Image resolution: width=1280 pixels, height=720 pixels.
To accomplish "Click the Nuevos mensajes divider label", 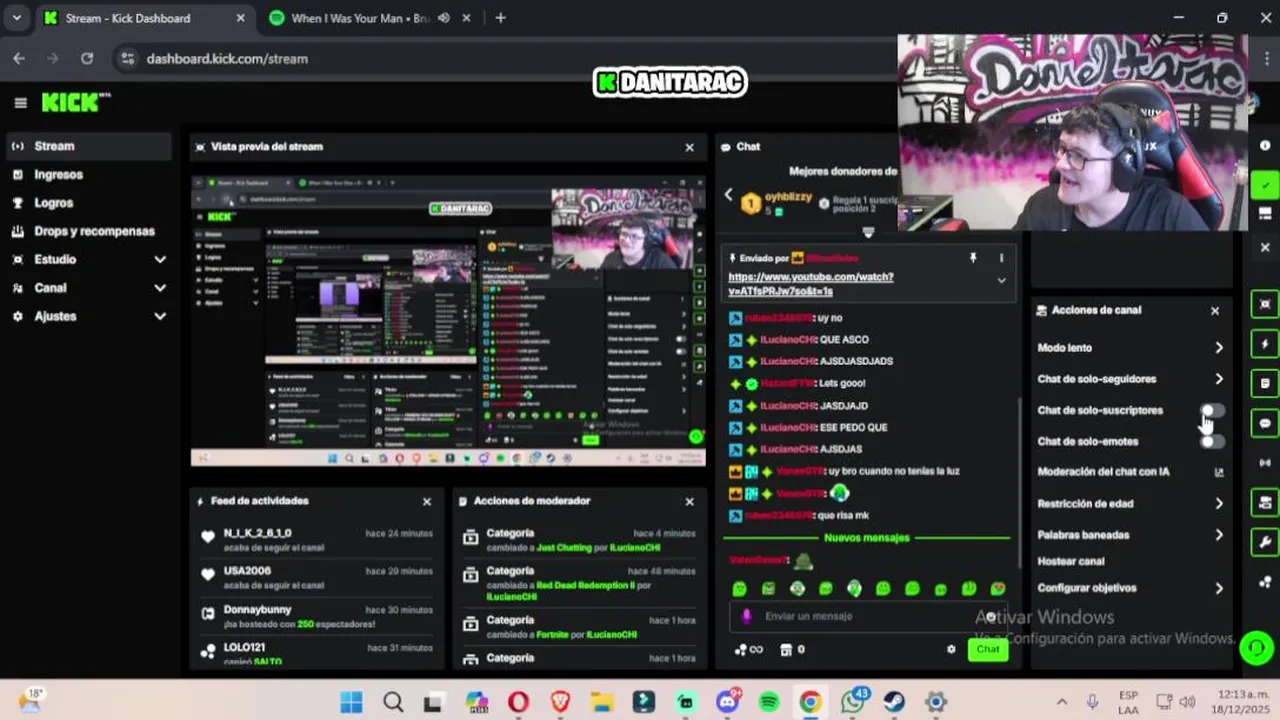I will (866, 538).
